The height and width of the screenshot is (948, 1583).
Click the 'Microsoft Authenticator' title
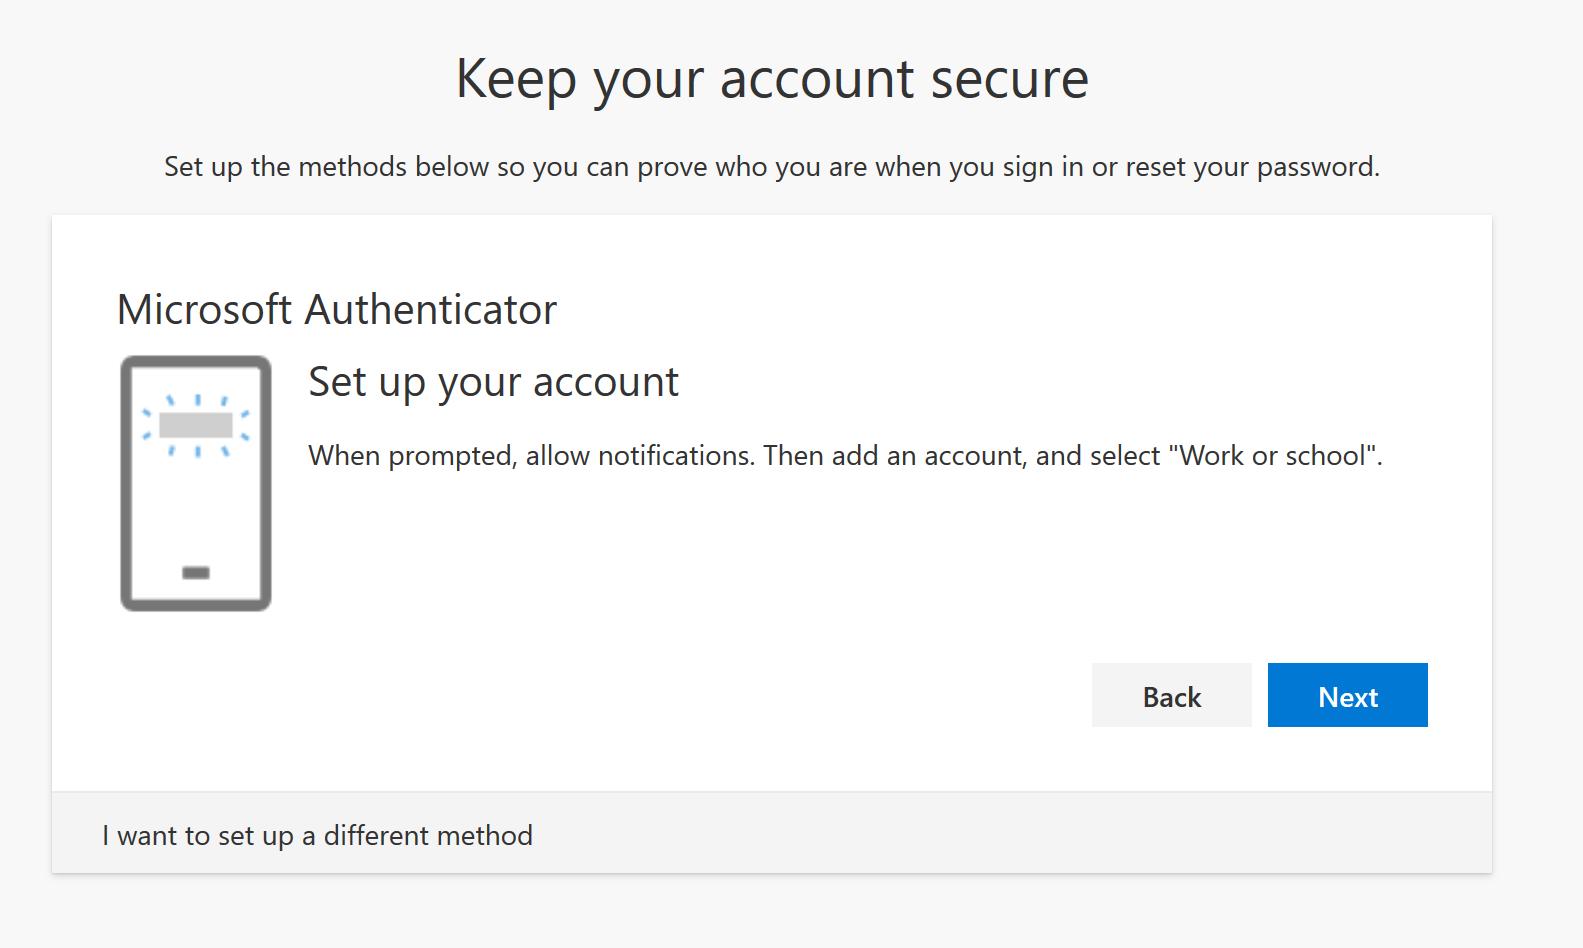point(337,310)
